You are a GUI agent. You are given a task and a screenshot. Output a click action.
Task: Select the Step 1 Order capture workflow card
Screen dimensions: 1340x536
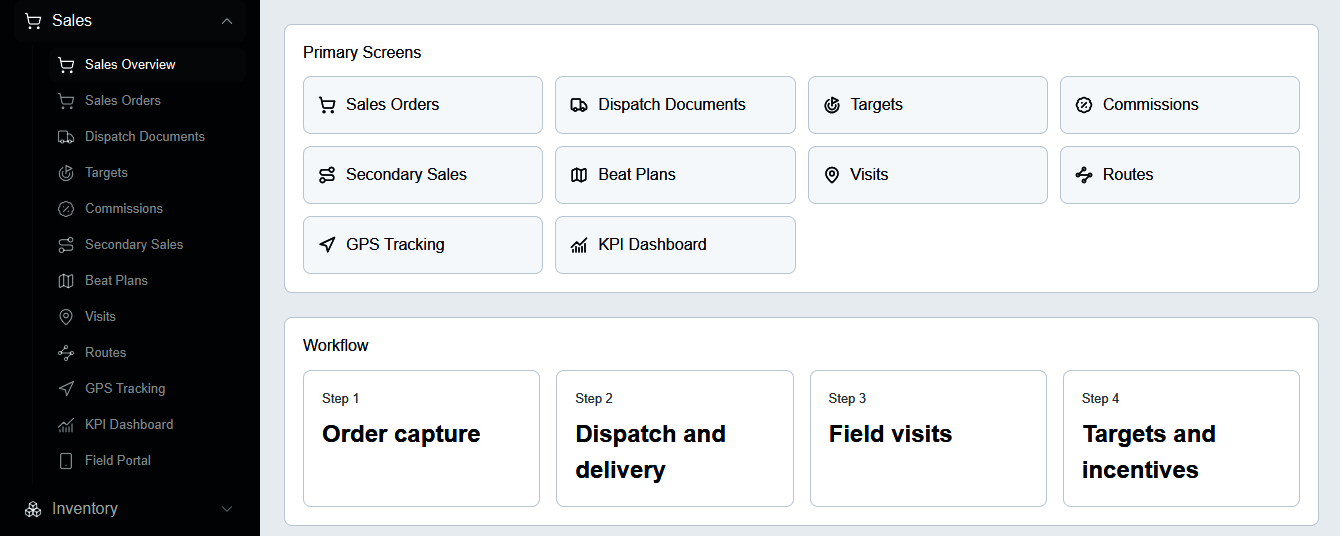421,439
